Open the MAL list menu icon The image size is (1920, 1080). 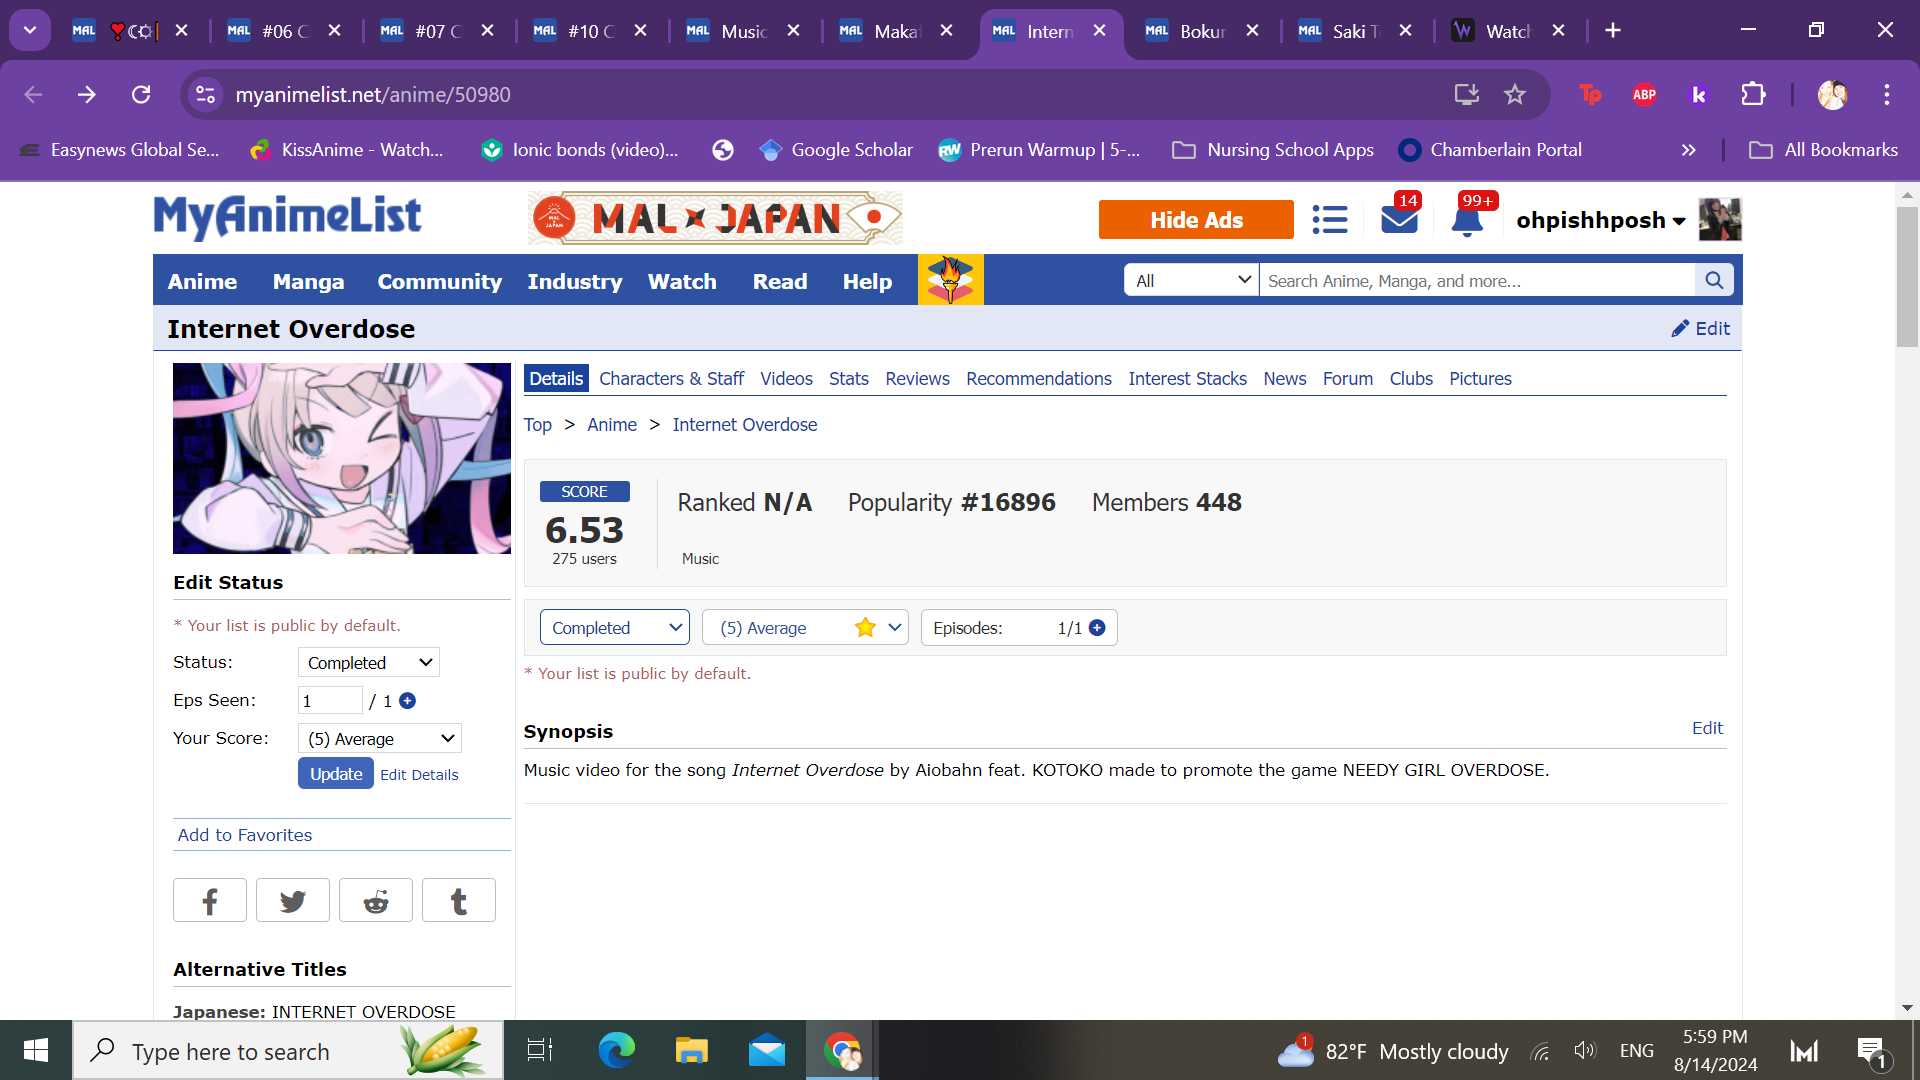(1329, 220)
